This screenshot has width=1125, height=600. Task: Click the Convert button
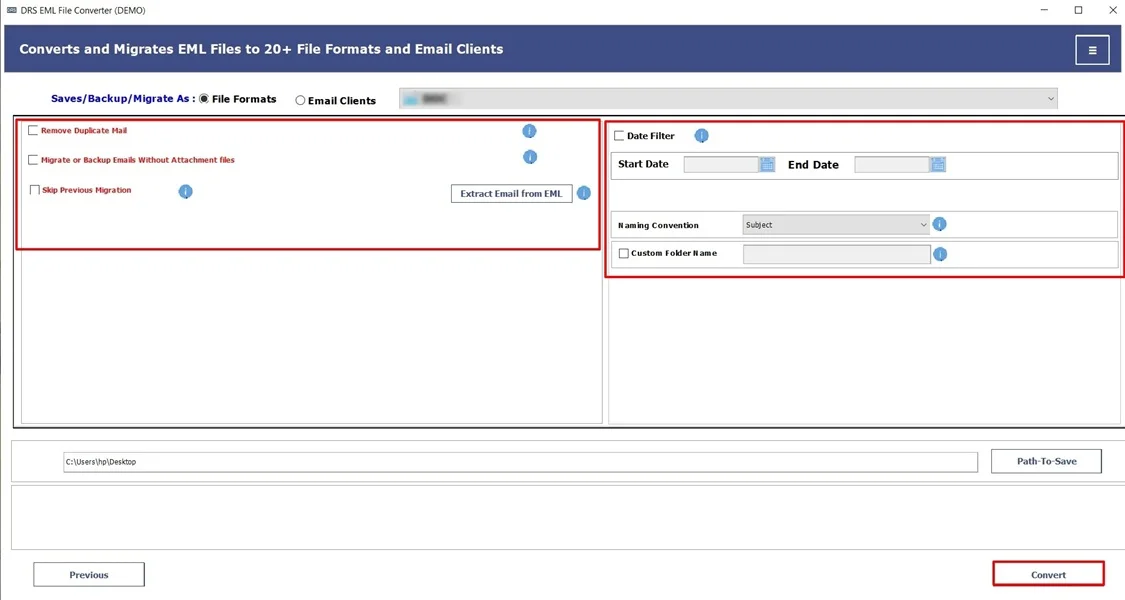1048,573
